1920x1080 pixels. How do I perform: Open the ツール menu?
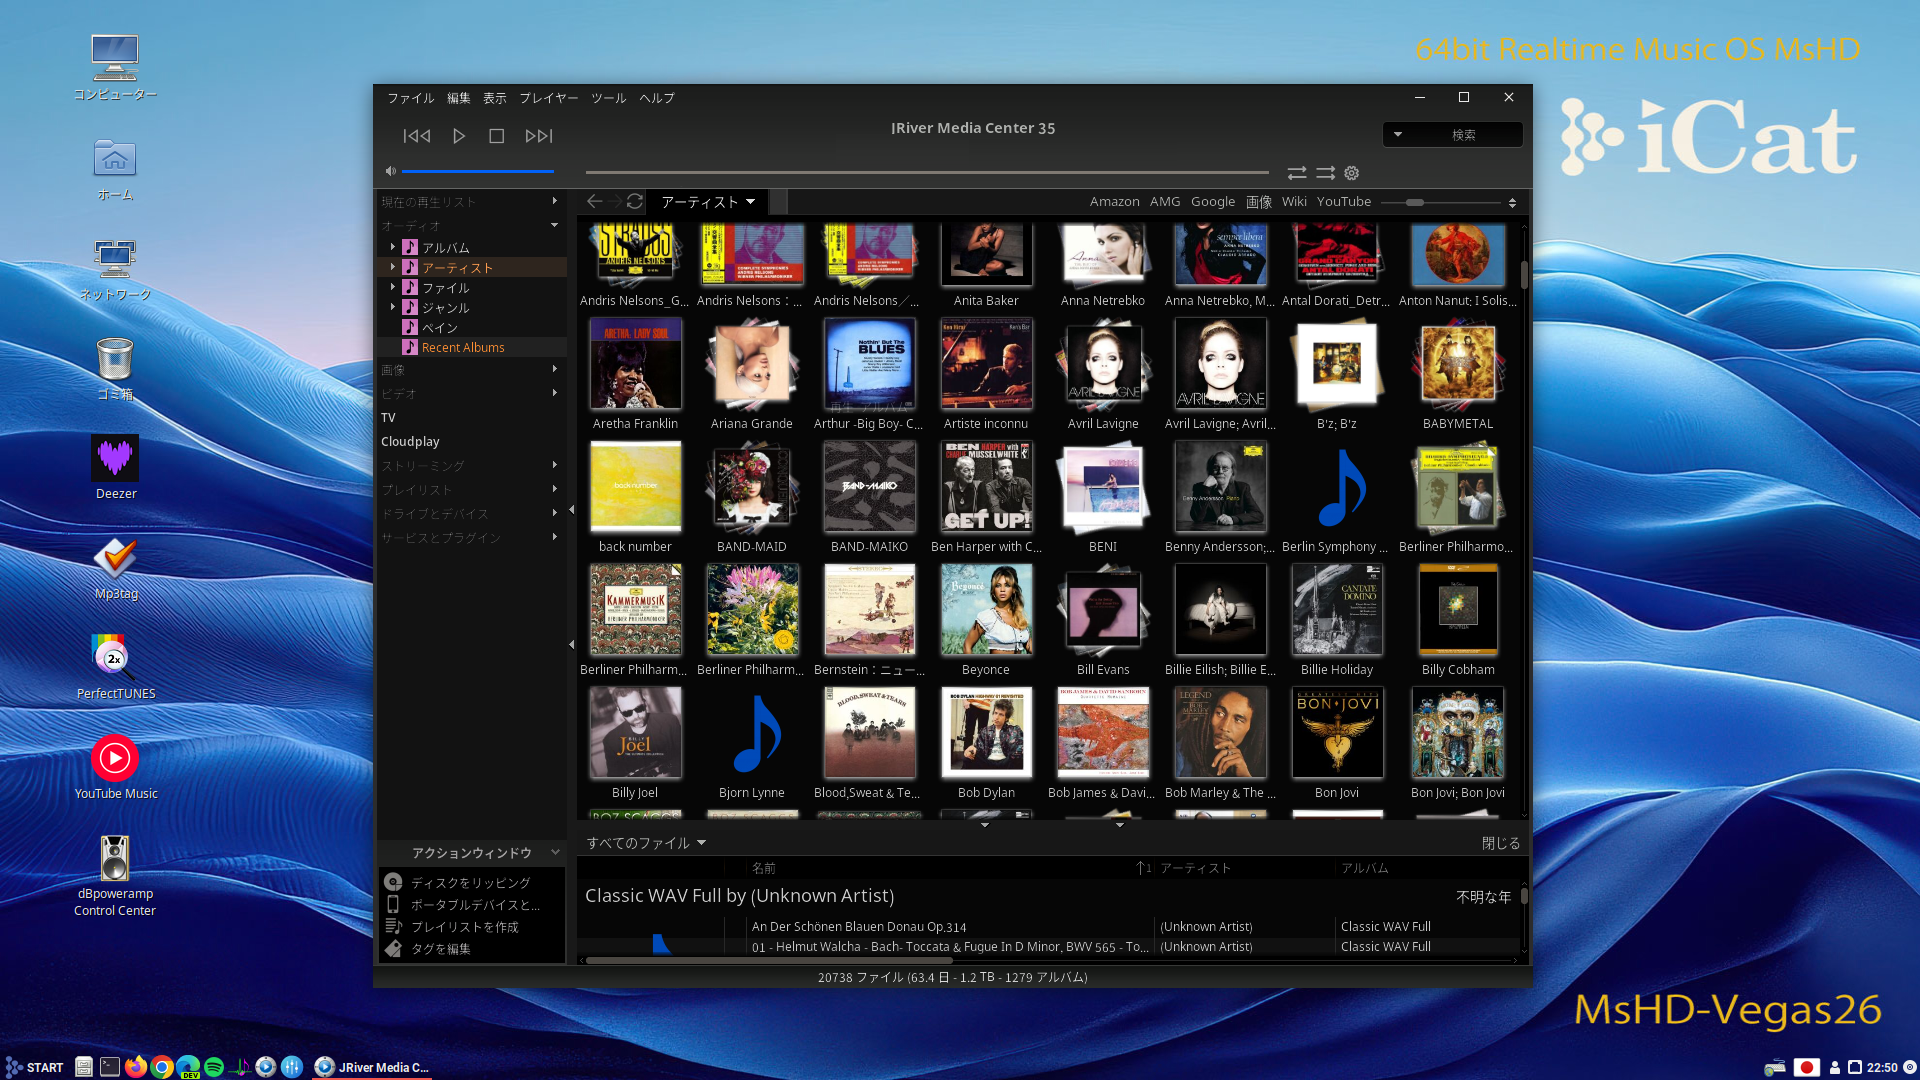tap(608, 98)
